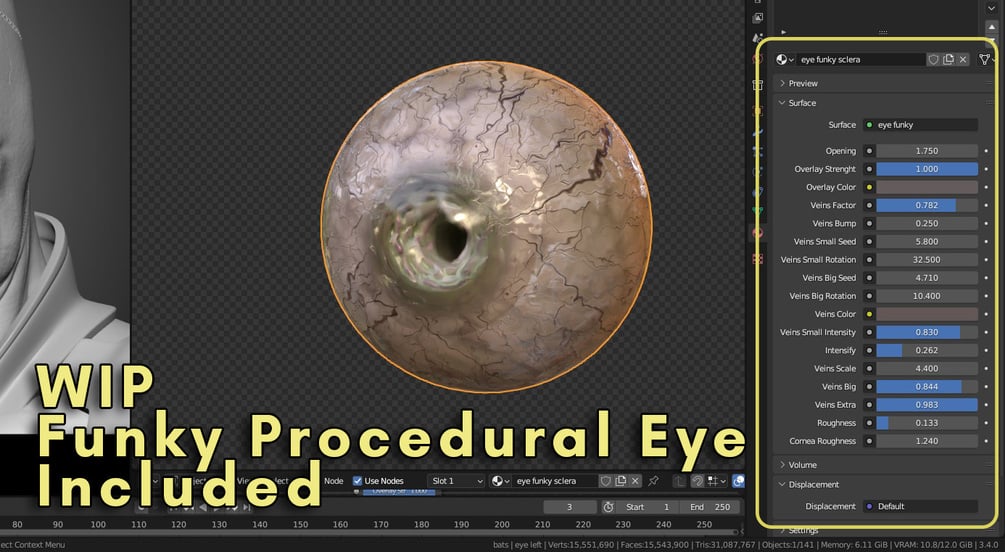
Task: Toggle node editor snapping magnet icon
Action: (x=697, y=481)
